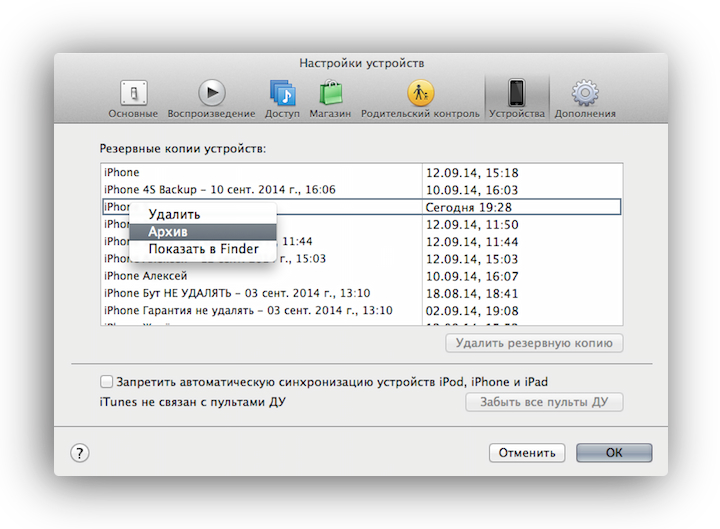
Task: Click the Забыть все пульты ДУ button
Action: pyautogui.click(x=544, y=402)
